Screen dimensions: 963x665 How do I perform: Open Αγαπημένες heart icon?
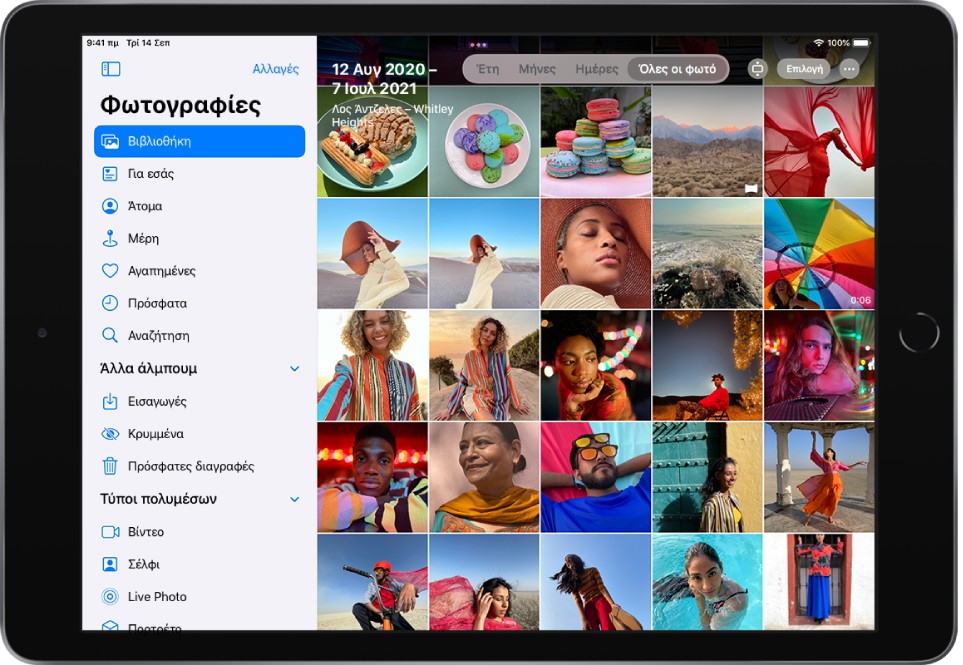[x=110, y=271]
